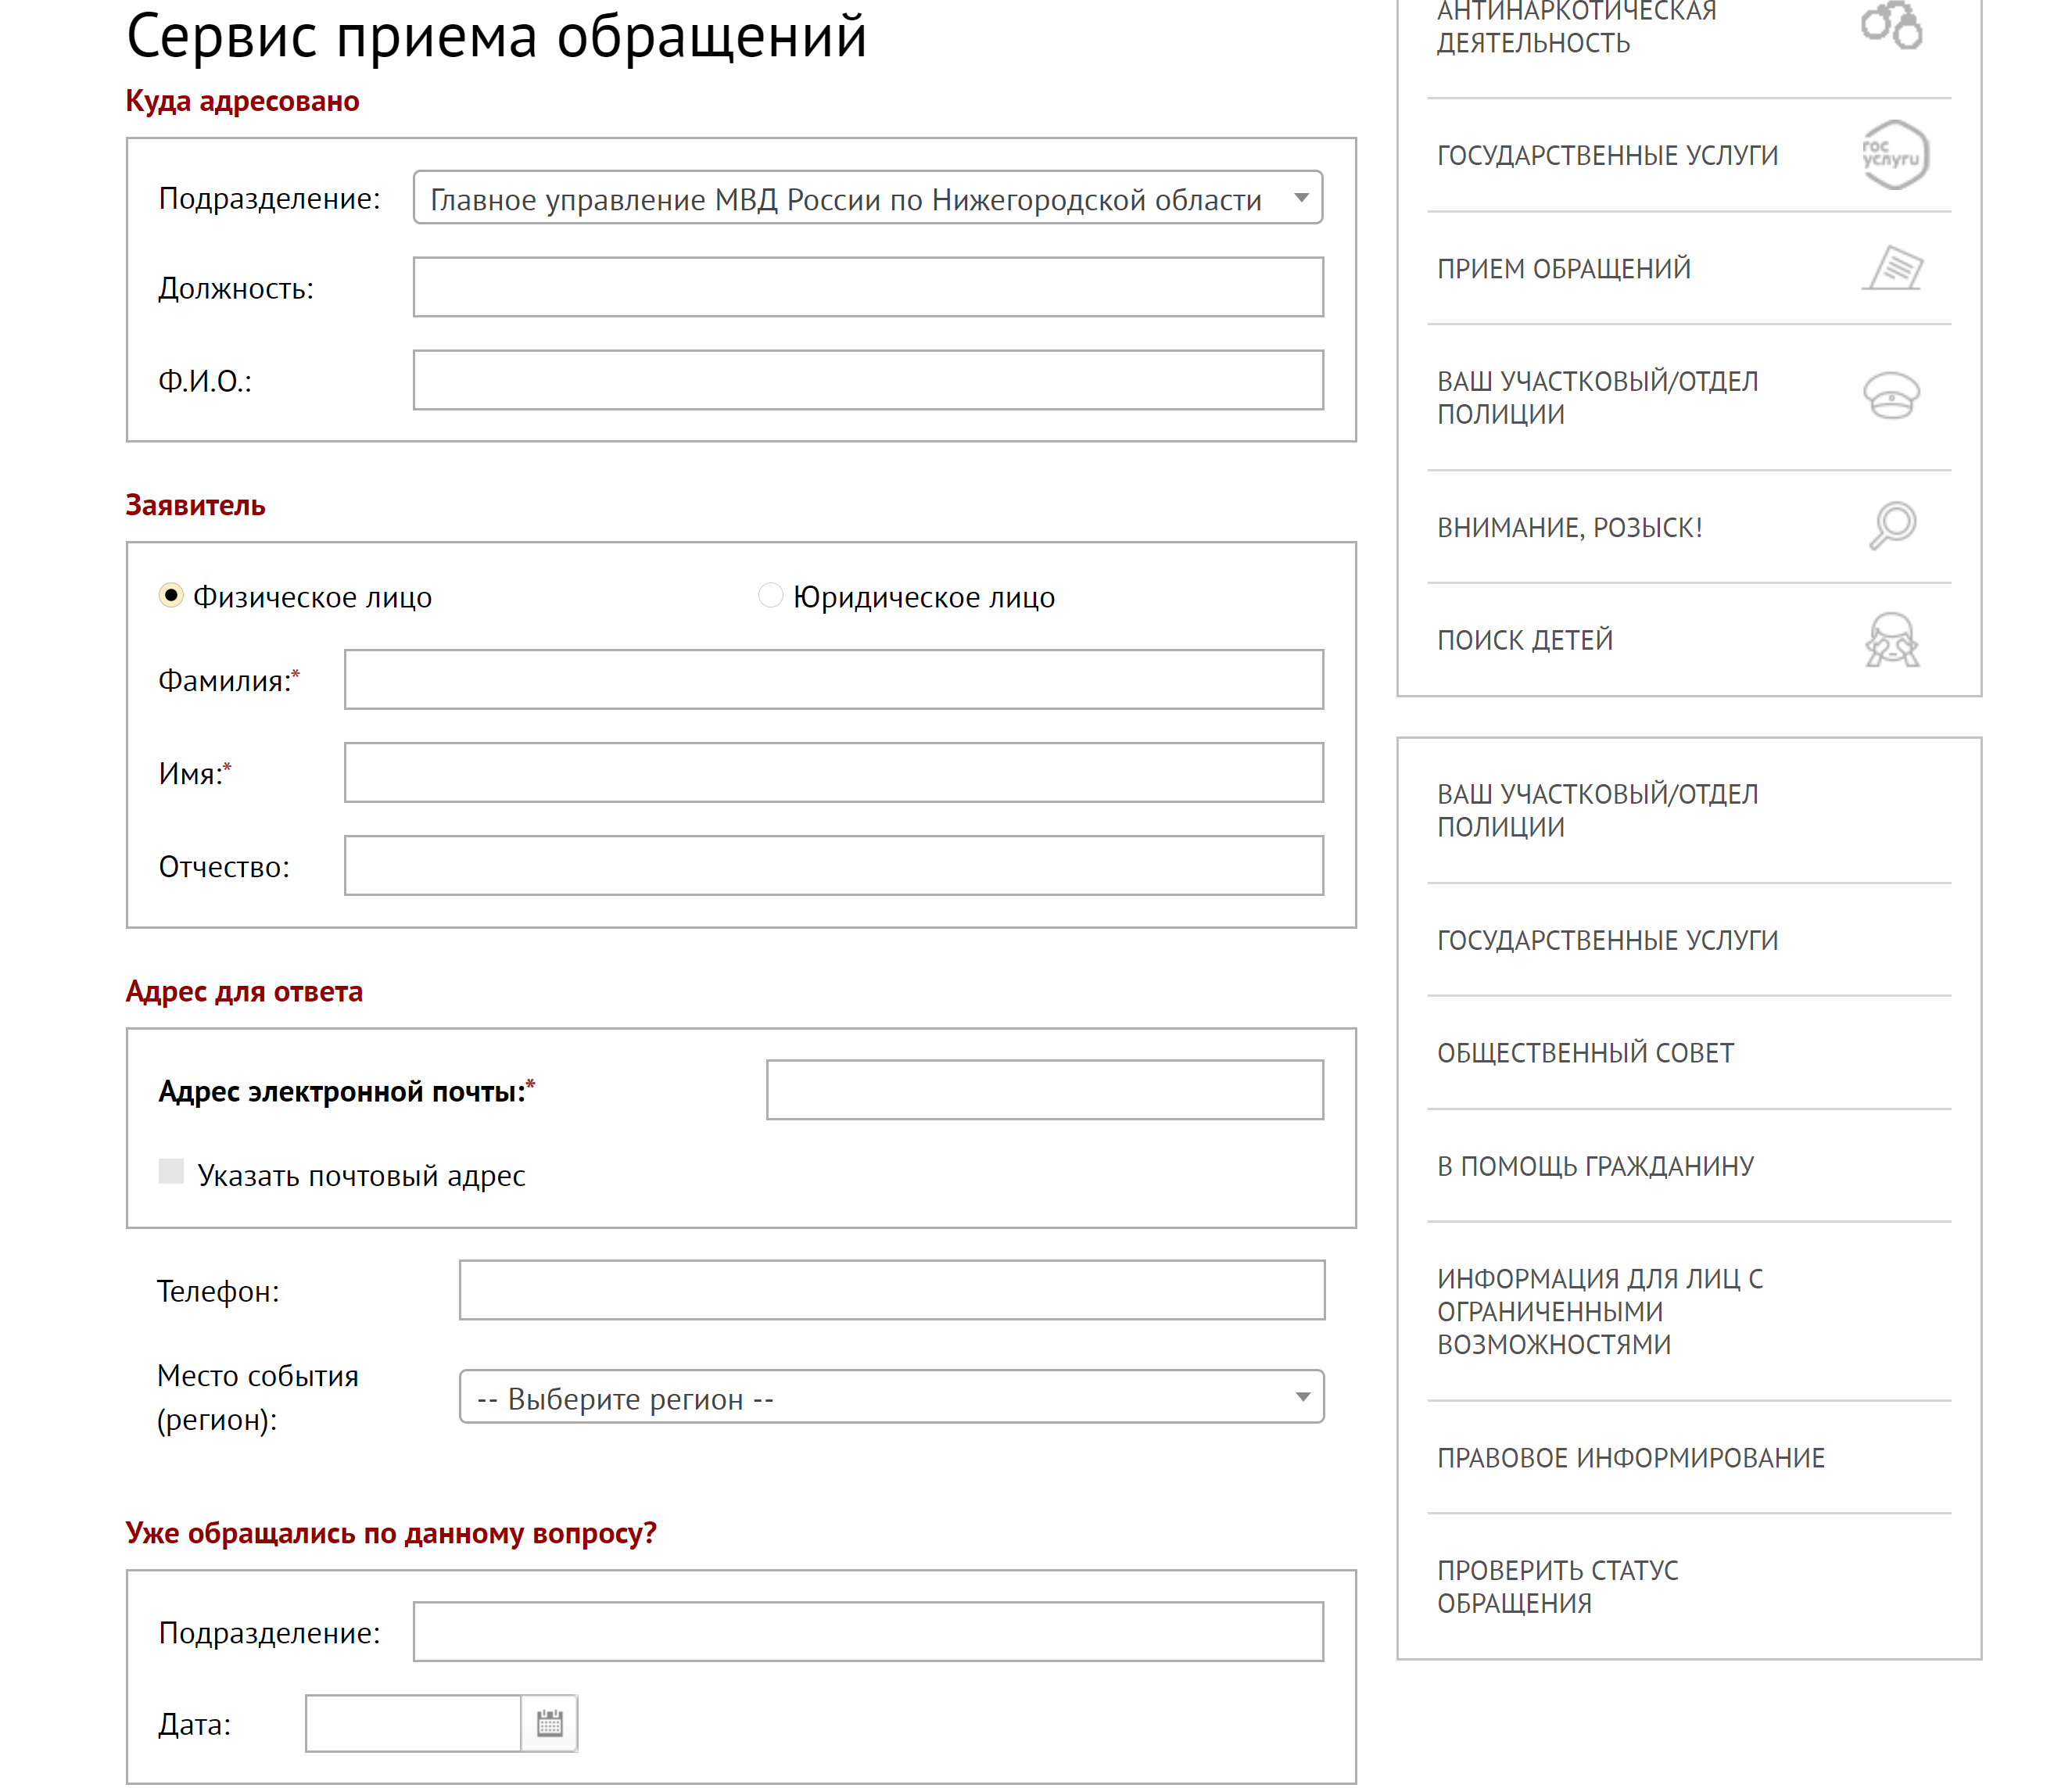Open ОБЩЕСТВЕННЫЙ СОВЕТ menu item
Viewport: 2072px width, 1788px height.
click(1586, 1053)
